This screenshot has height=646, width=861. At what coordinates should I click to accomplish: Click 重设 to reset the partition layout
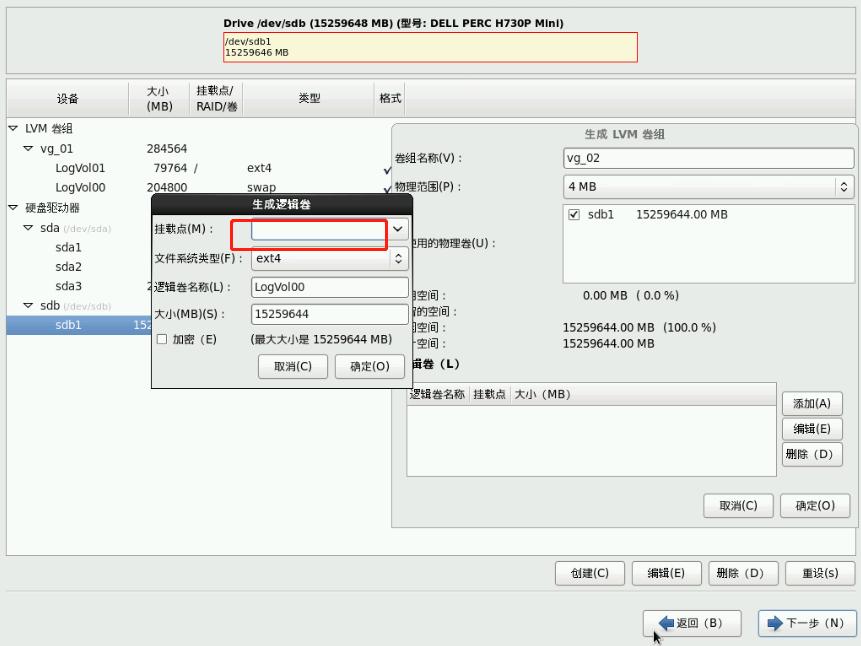(820, 573)
